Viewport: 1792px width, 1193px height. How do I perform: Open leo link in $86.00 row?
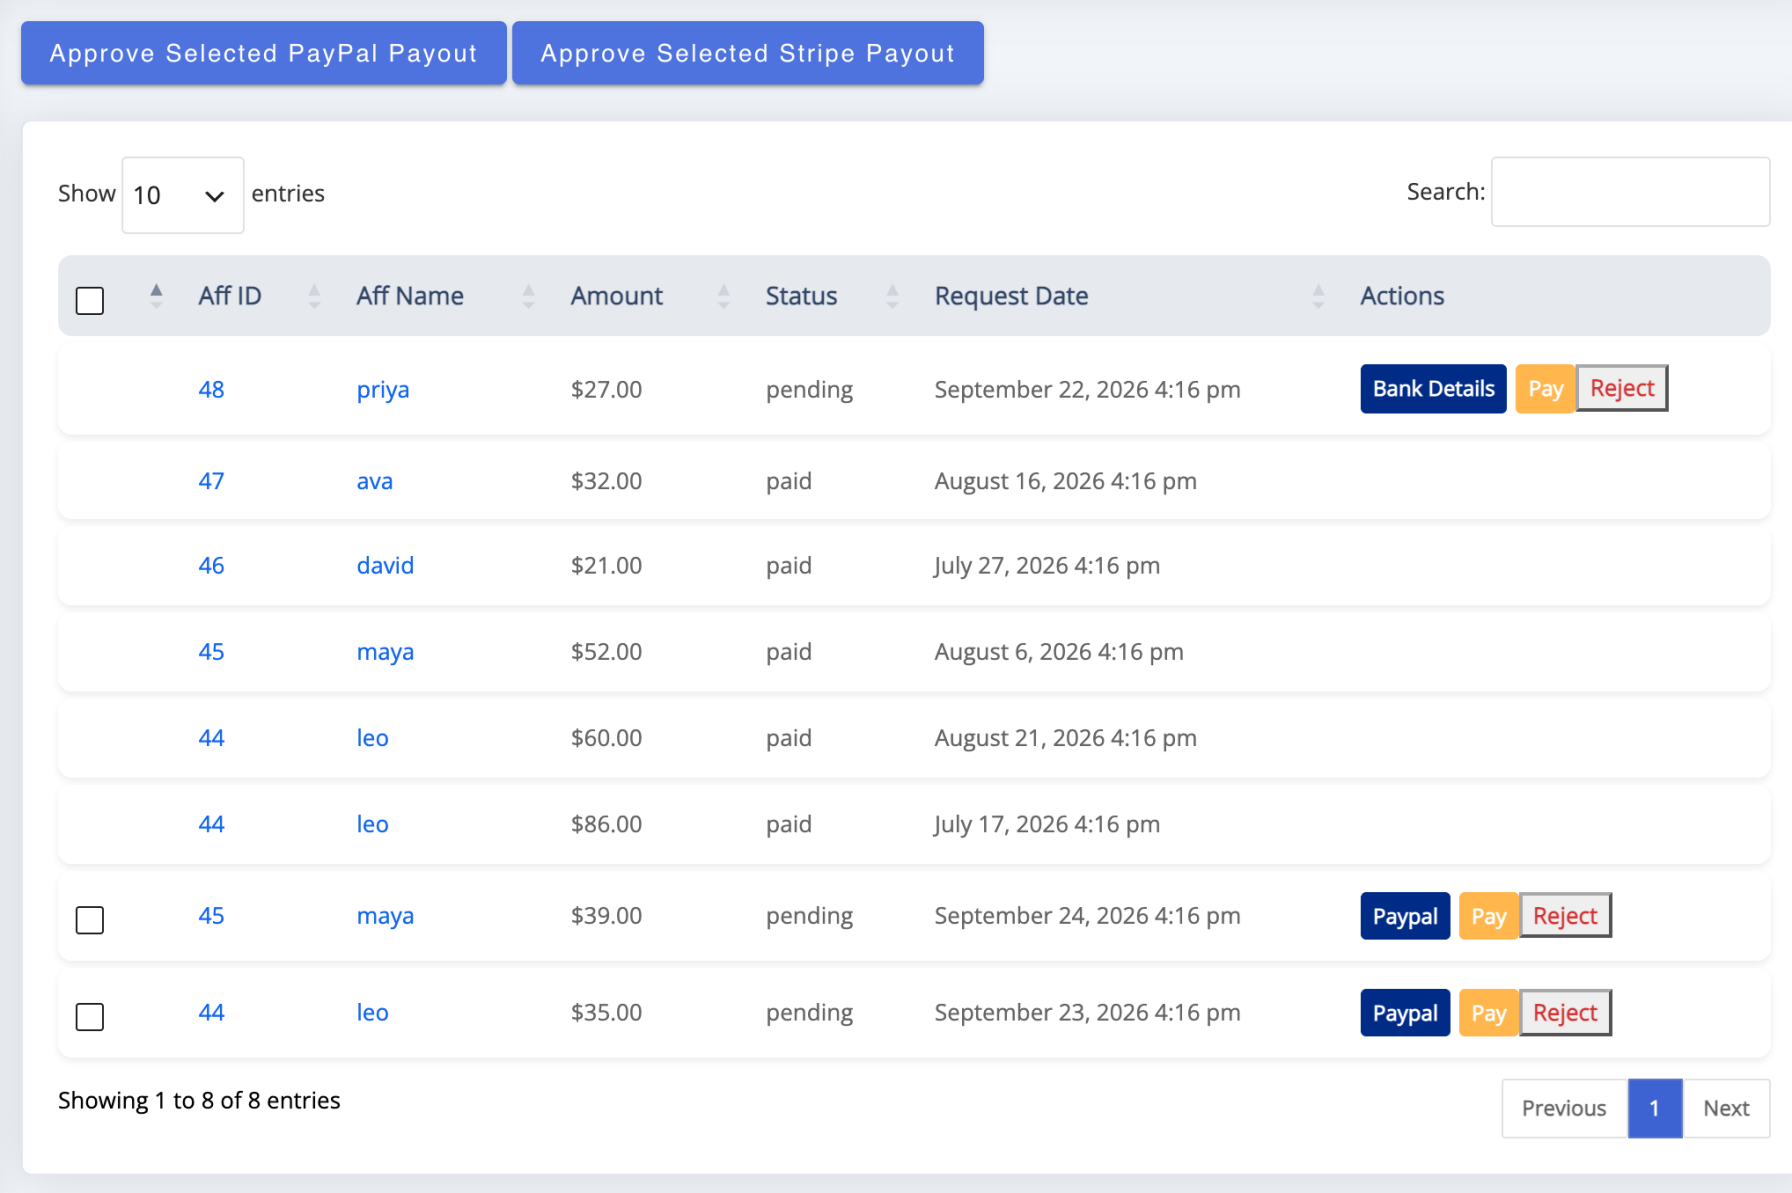[373, 824]
